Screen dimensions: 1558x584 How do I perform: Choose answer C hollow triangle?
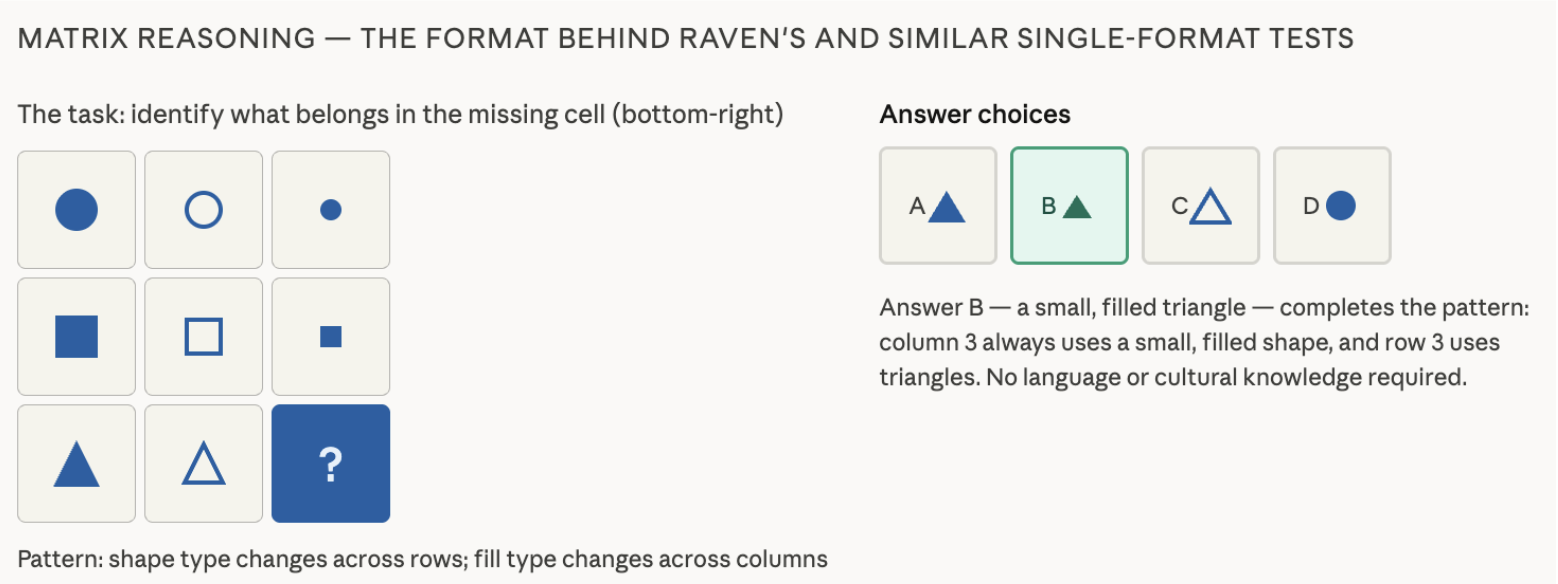1201,206
